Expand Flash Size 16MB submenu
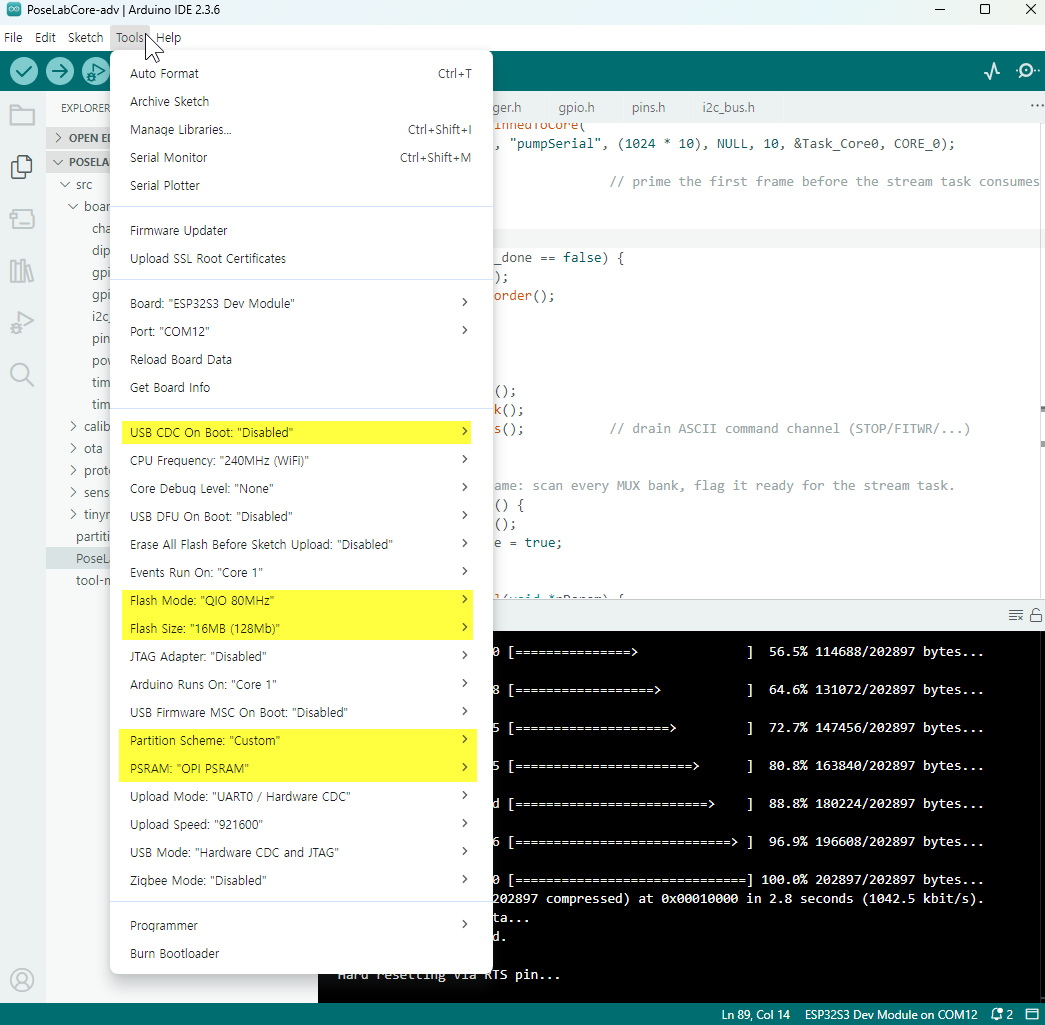 (x=301, y=628)
